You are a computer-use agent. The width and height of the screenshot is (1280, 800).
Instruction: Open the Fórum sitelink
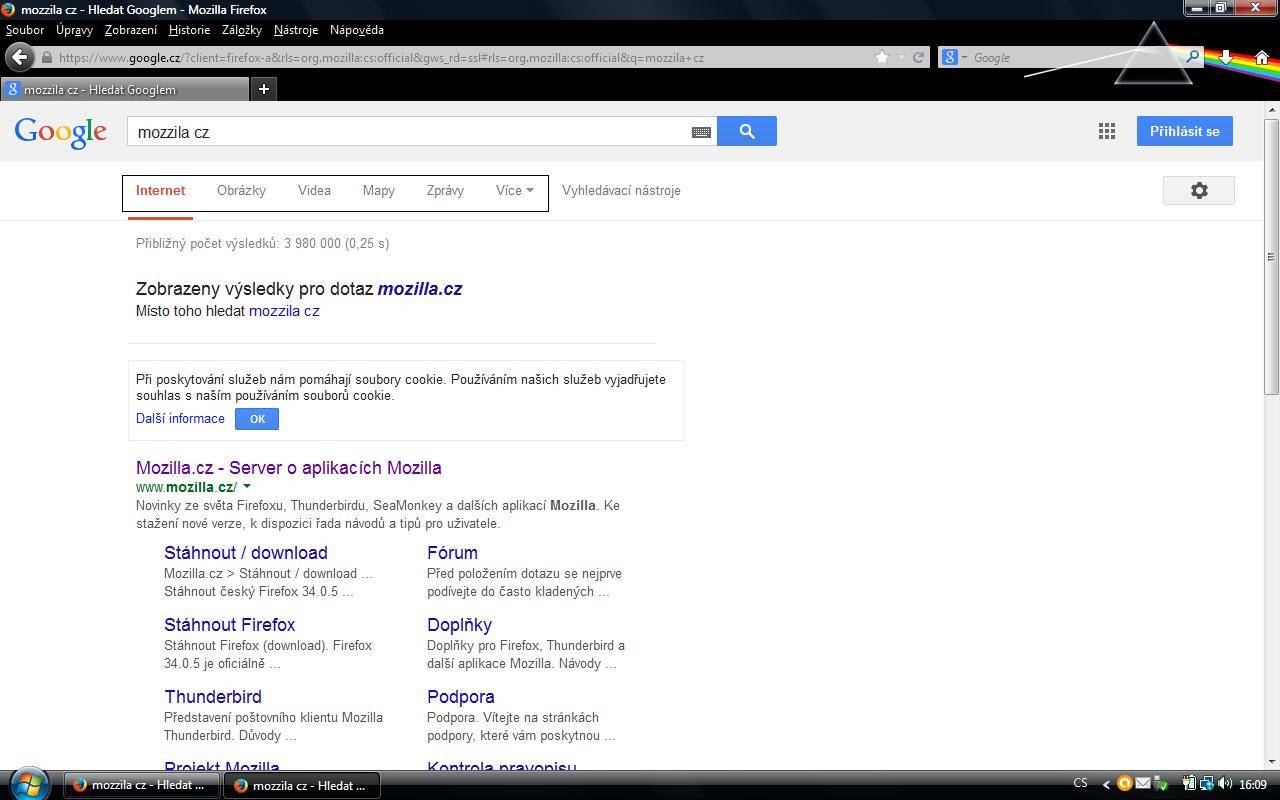452,553
